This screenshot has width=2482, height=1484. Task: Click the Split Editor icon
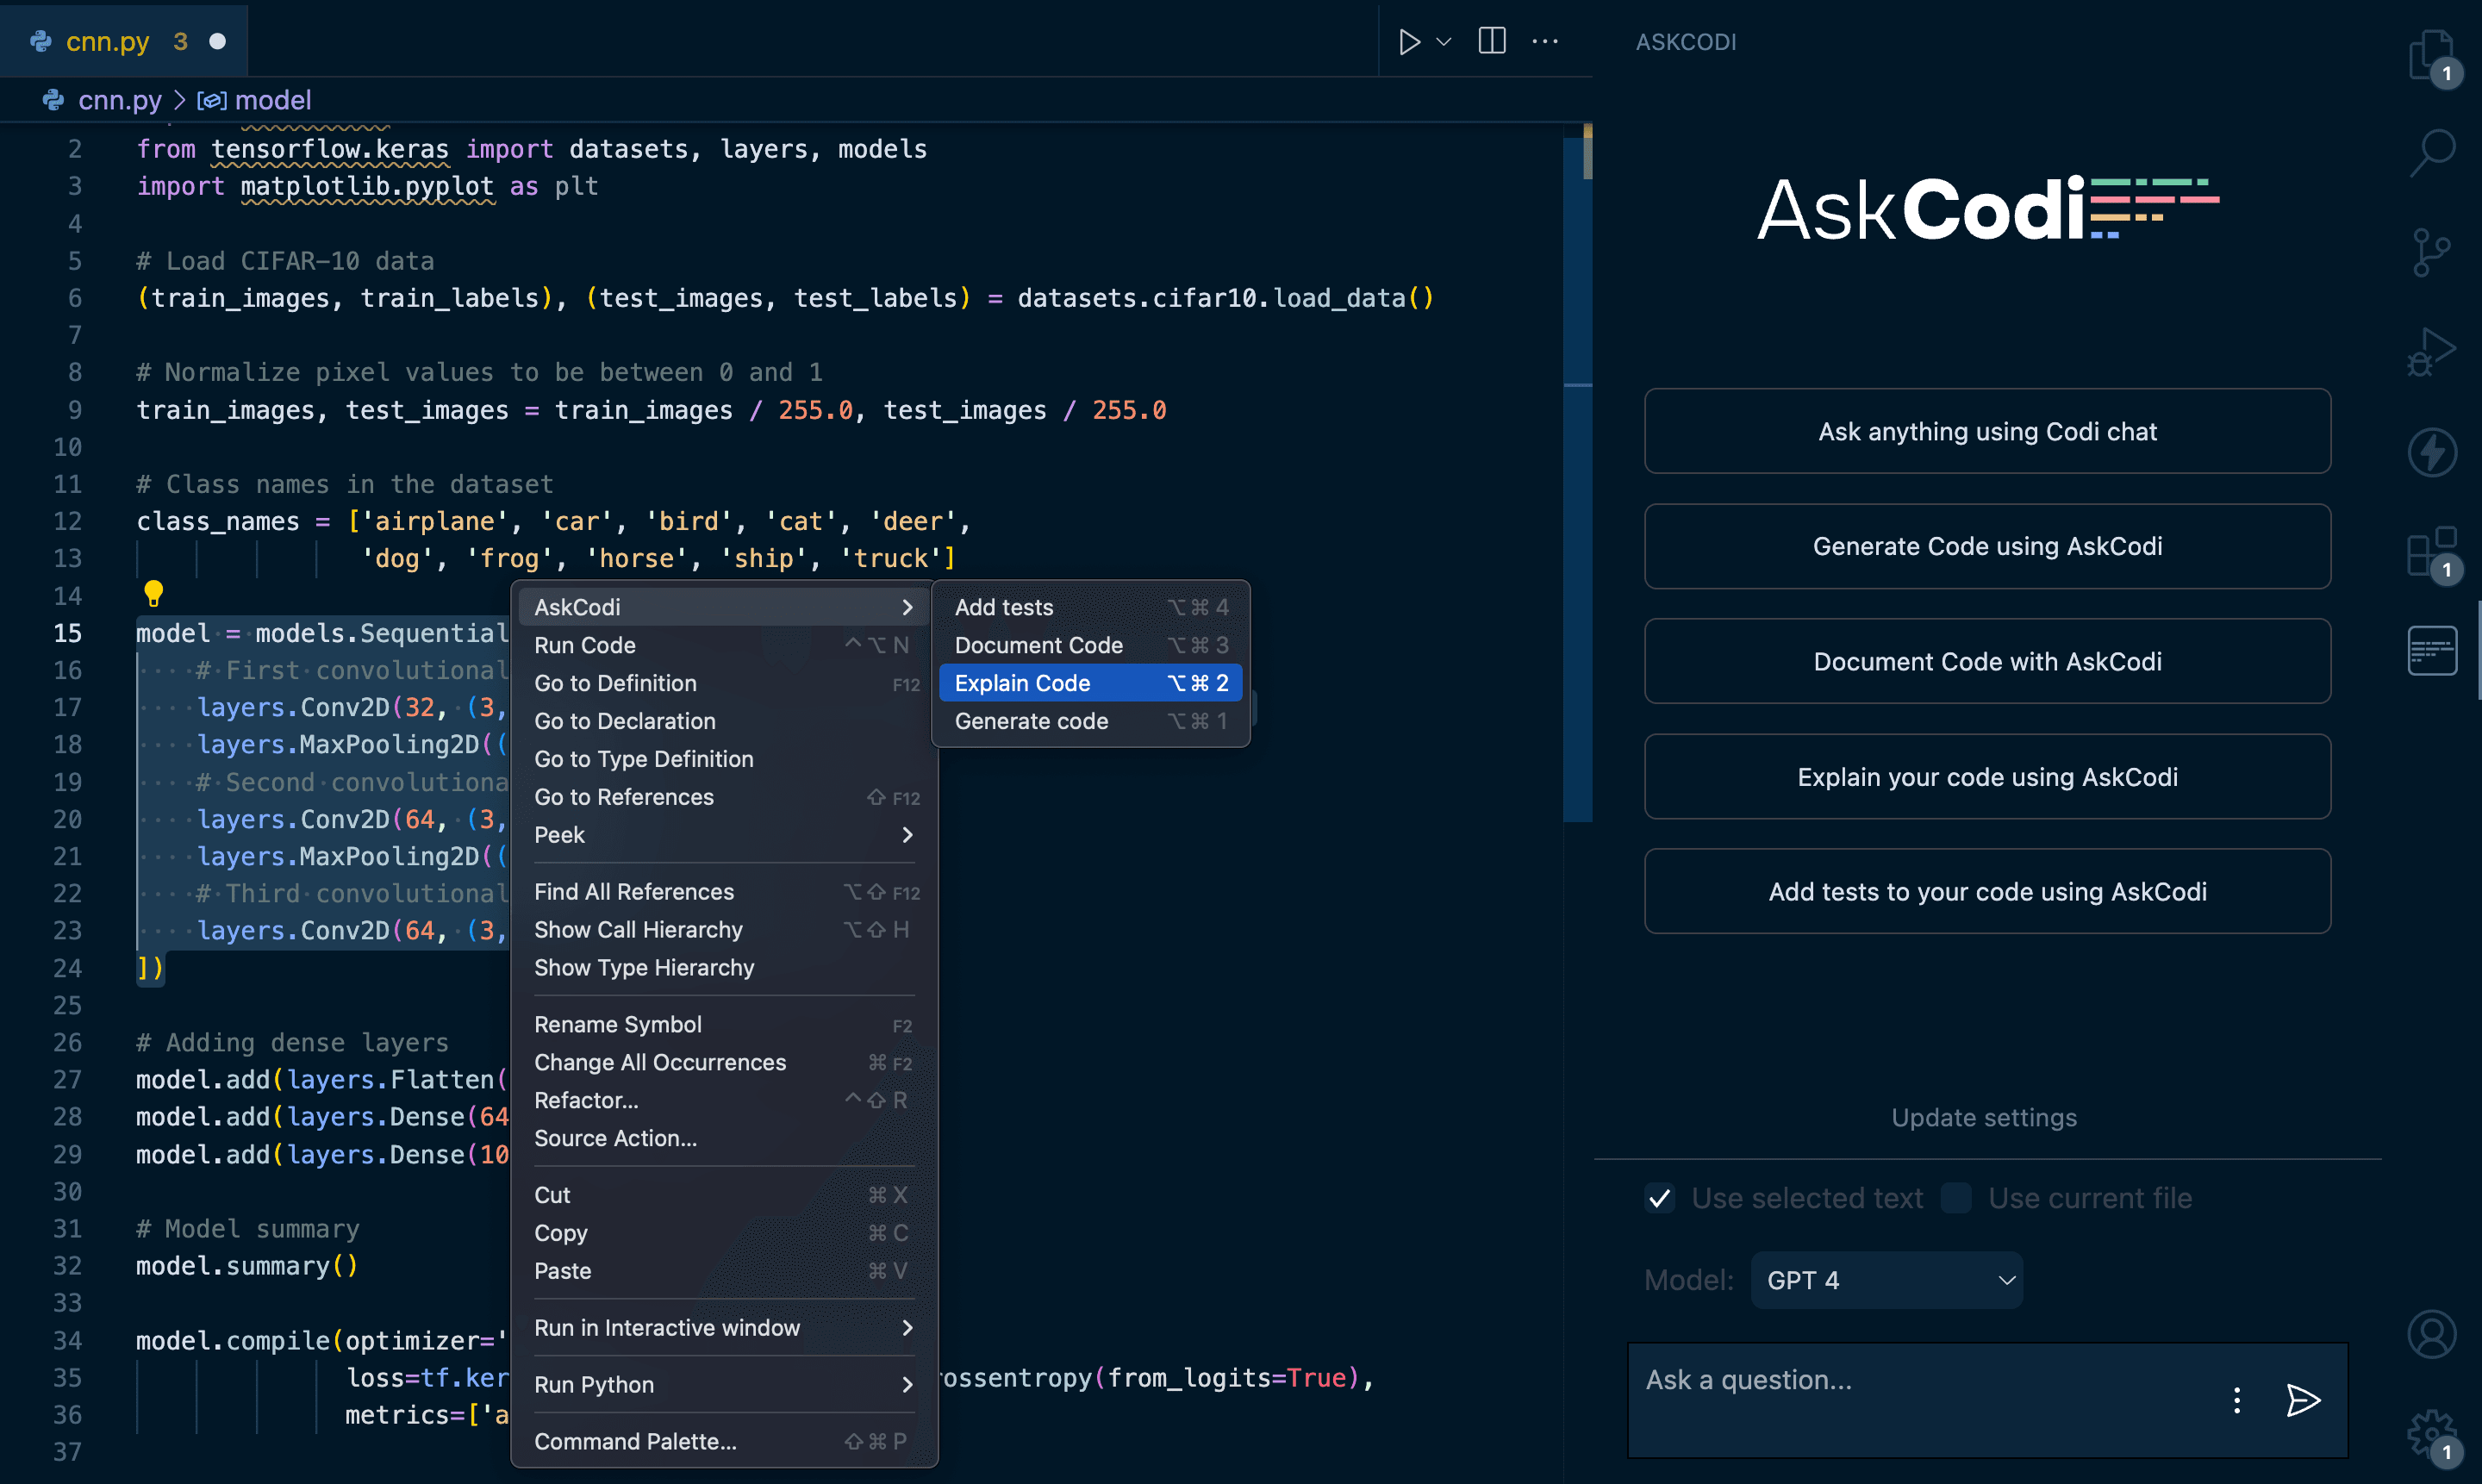[1491, 41]
